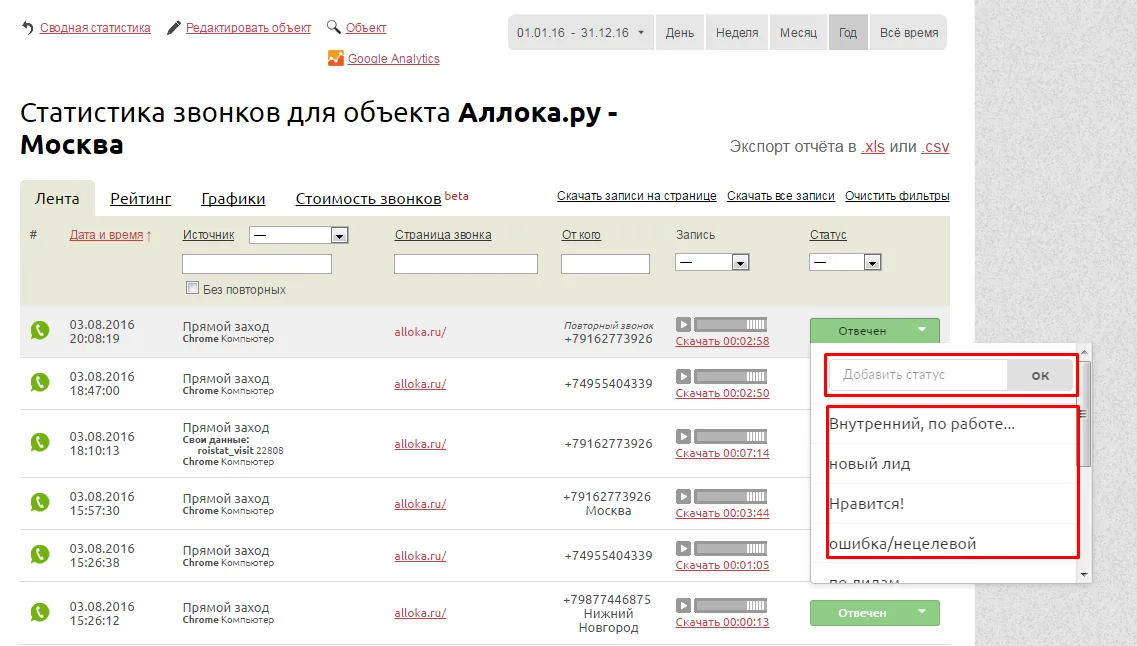Open the Запись filter dropdown
The image size is (1137, 646).
click(x=712, y=262)
